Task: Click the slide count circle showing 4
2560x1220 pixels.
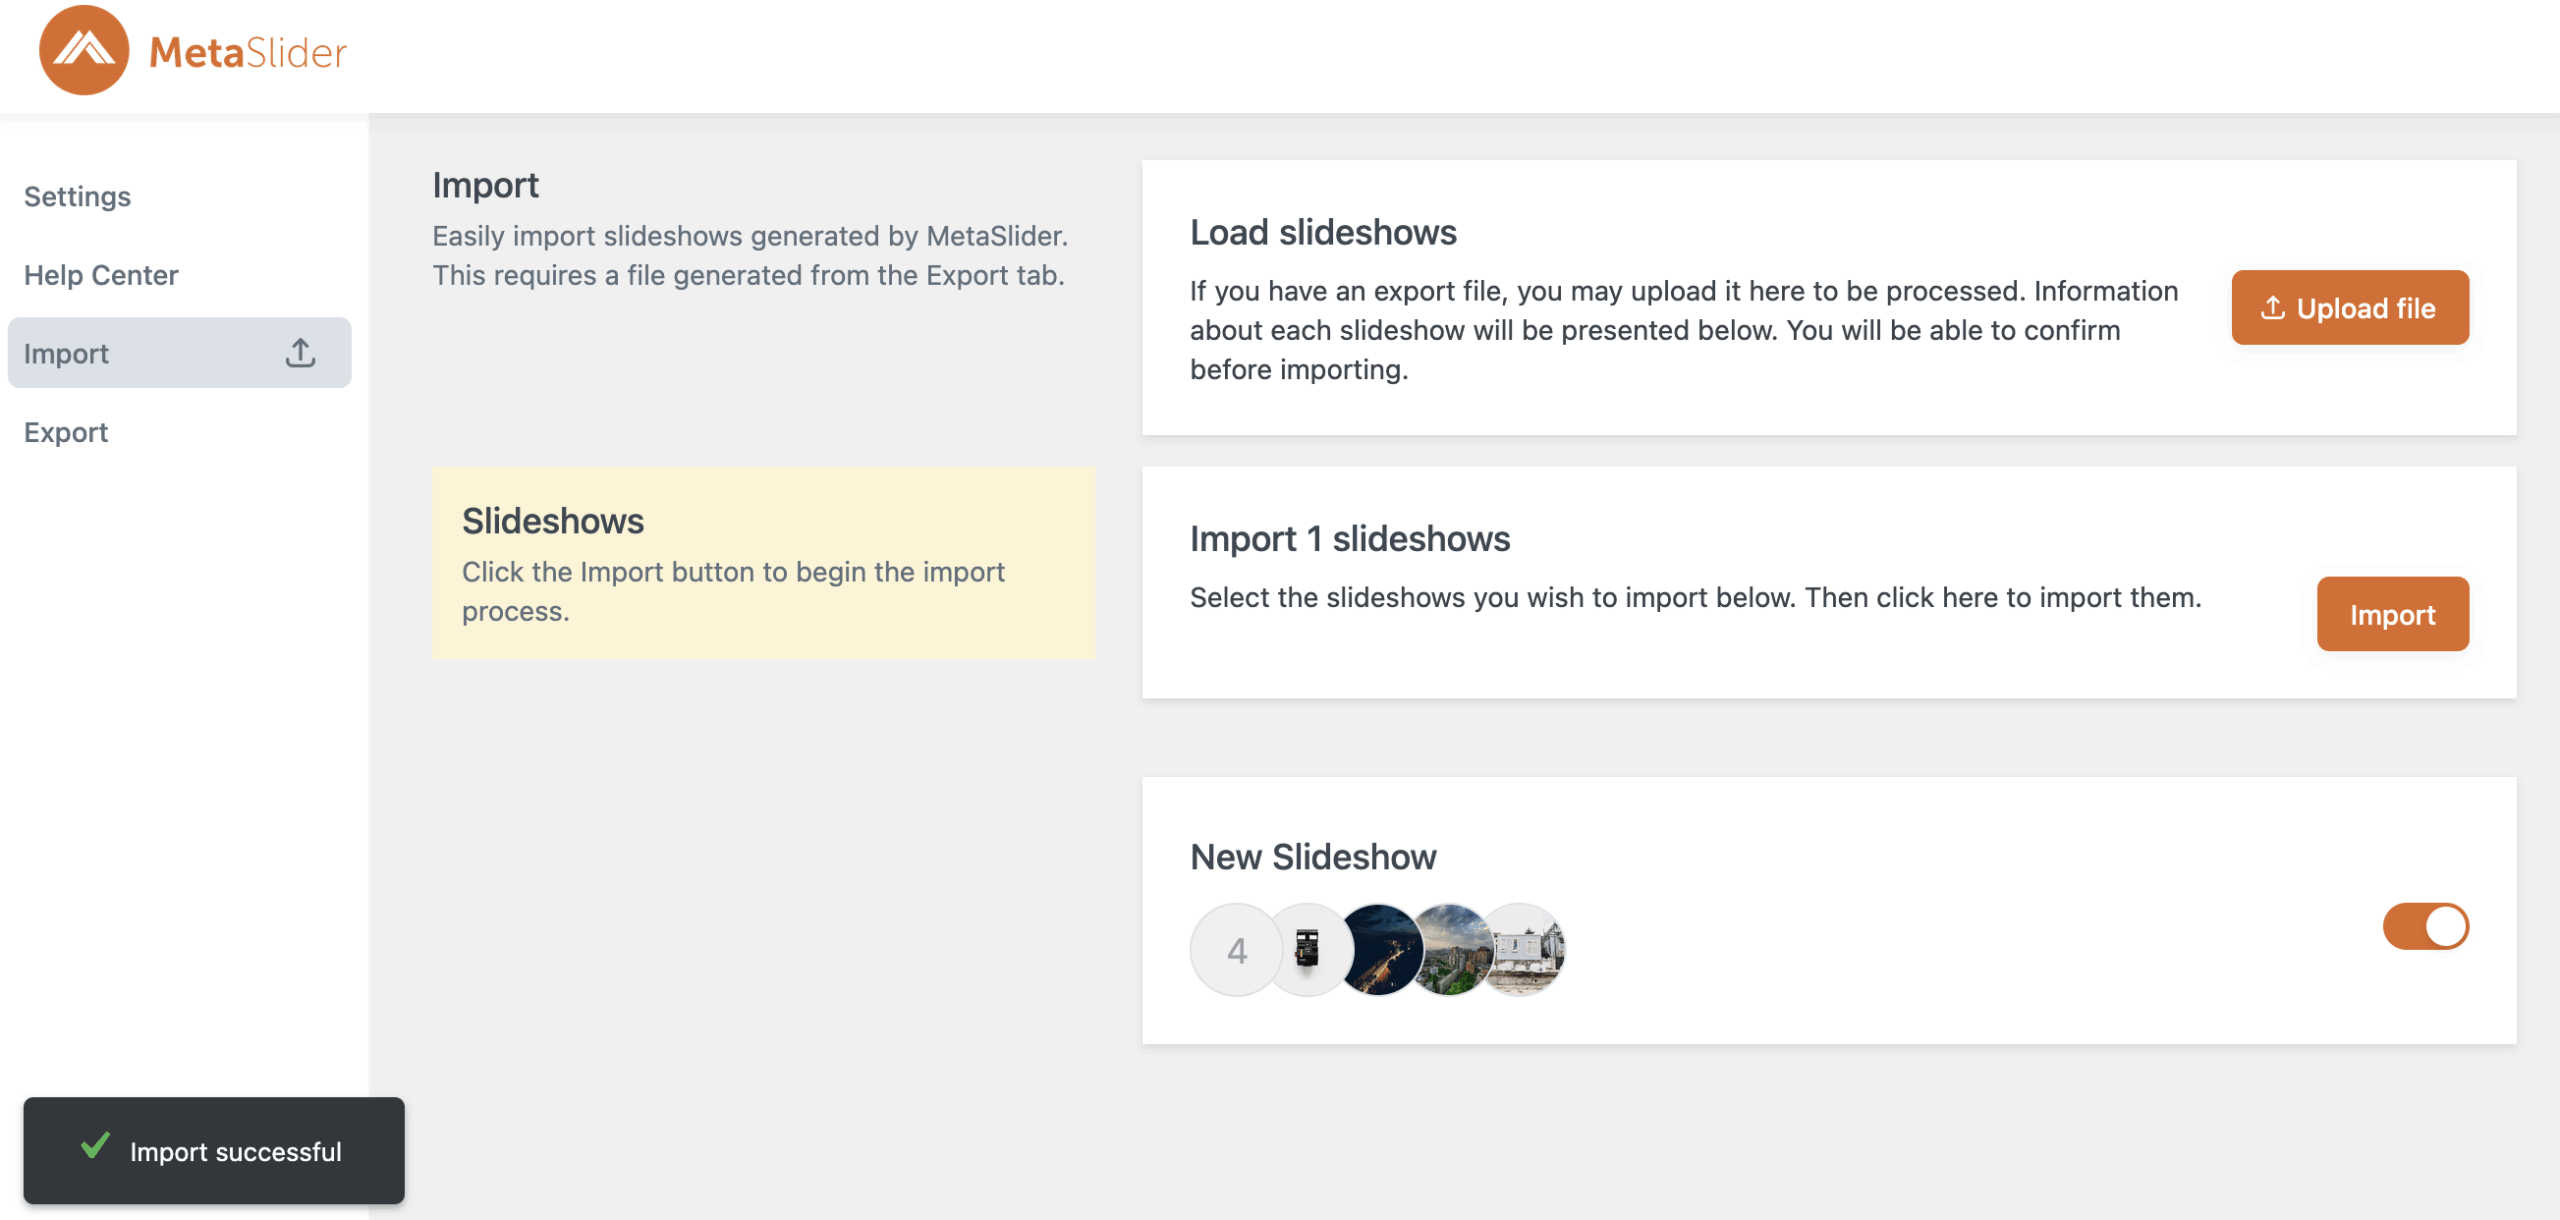Action: click(x=1236, y=950)
